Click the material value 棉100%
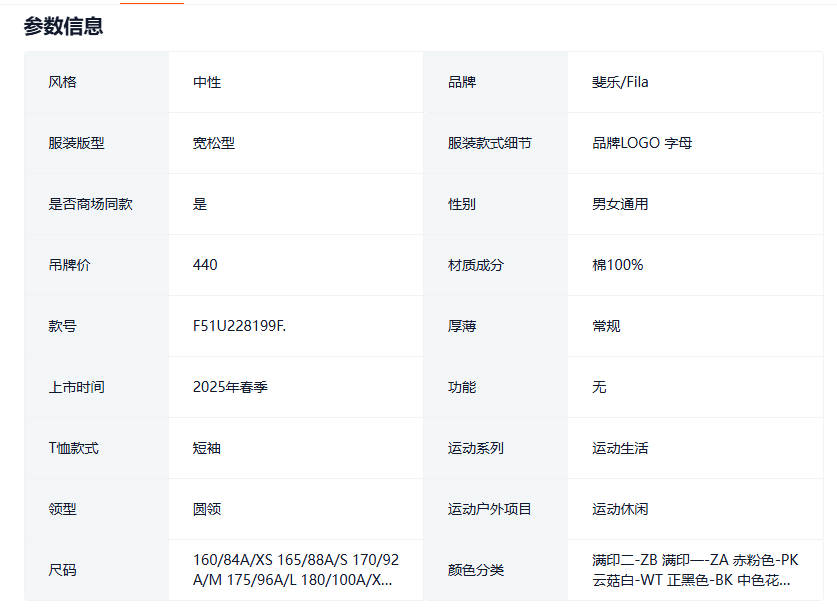 (617, 265)
